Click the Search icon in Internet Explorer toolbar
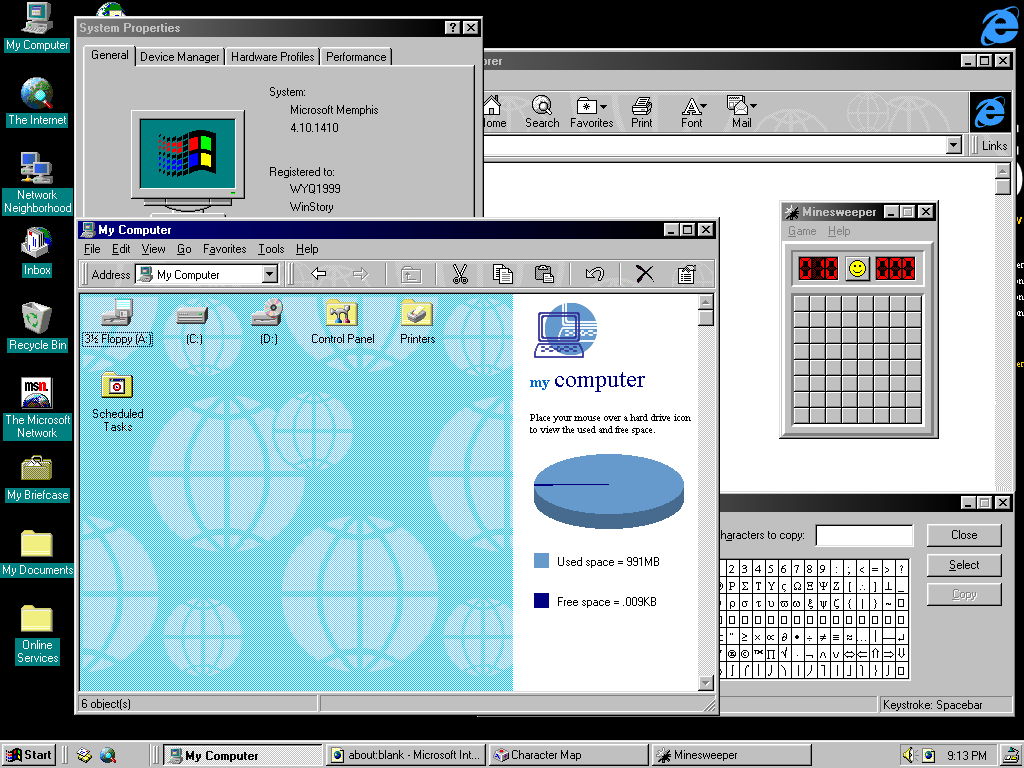 (542, 112)
